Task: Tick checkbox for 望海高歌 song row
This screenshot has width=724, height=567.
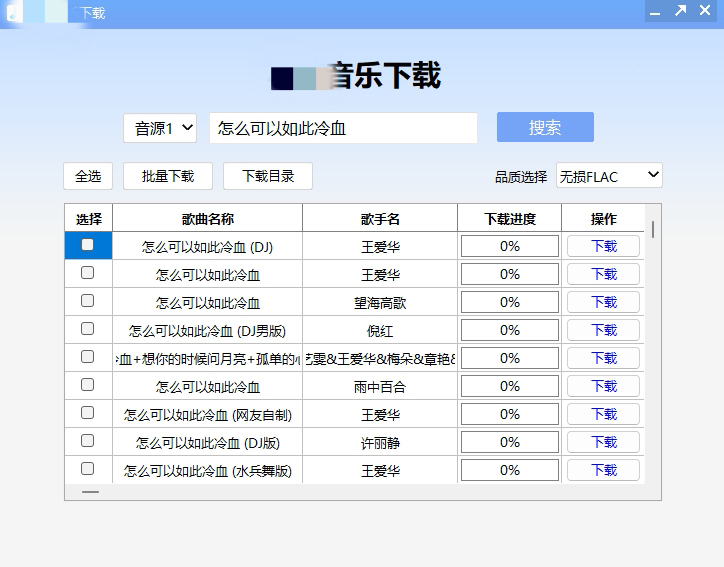Action: pos(87,301)
